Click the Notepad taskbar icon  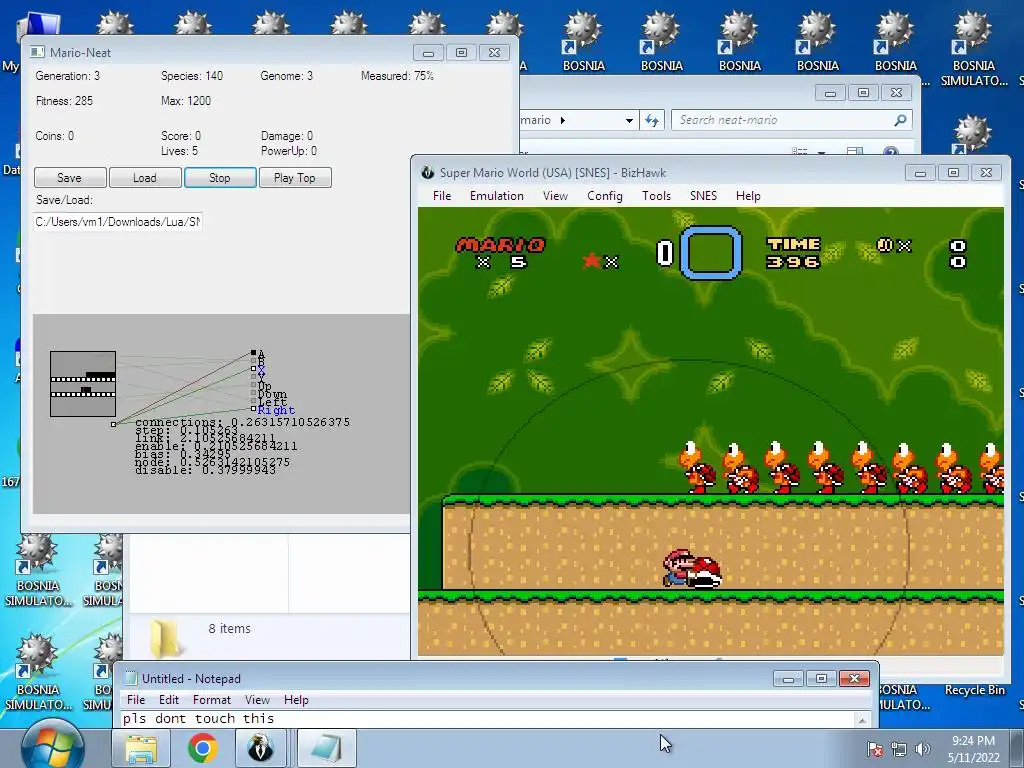tap(327, 748)
